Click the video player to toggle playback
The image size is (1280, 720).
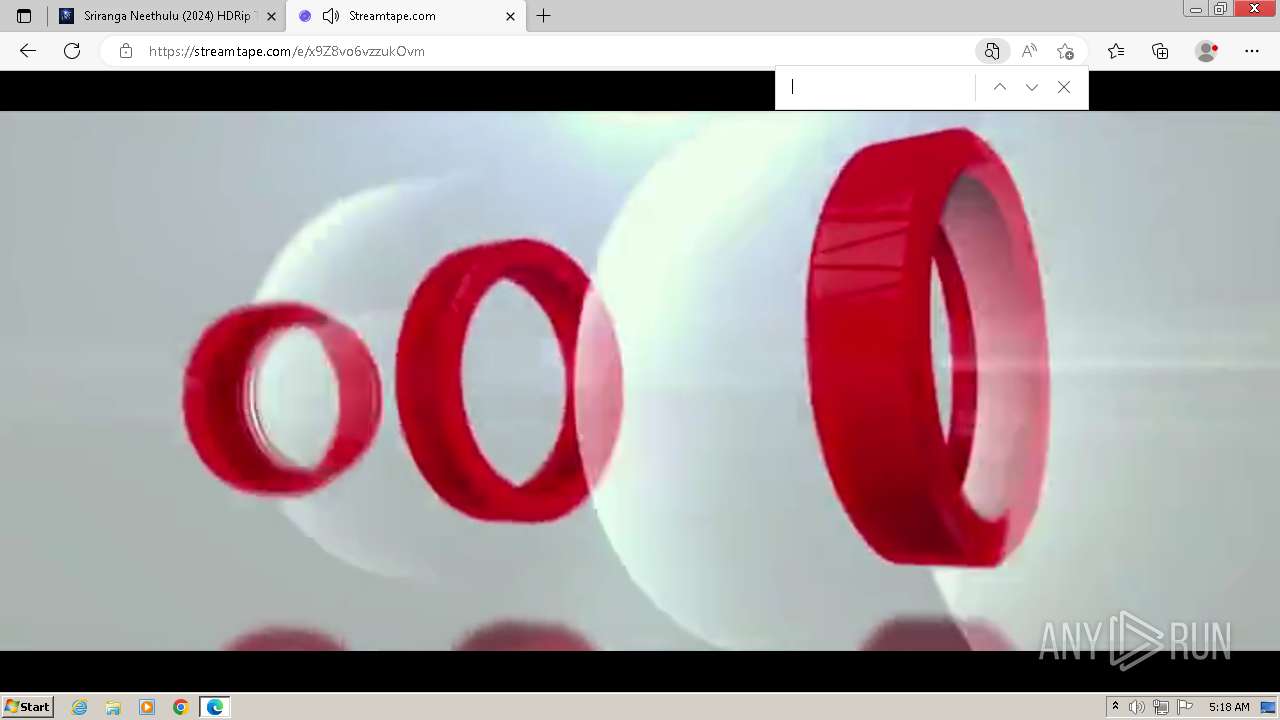point(640,381)
